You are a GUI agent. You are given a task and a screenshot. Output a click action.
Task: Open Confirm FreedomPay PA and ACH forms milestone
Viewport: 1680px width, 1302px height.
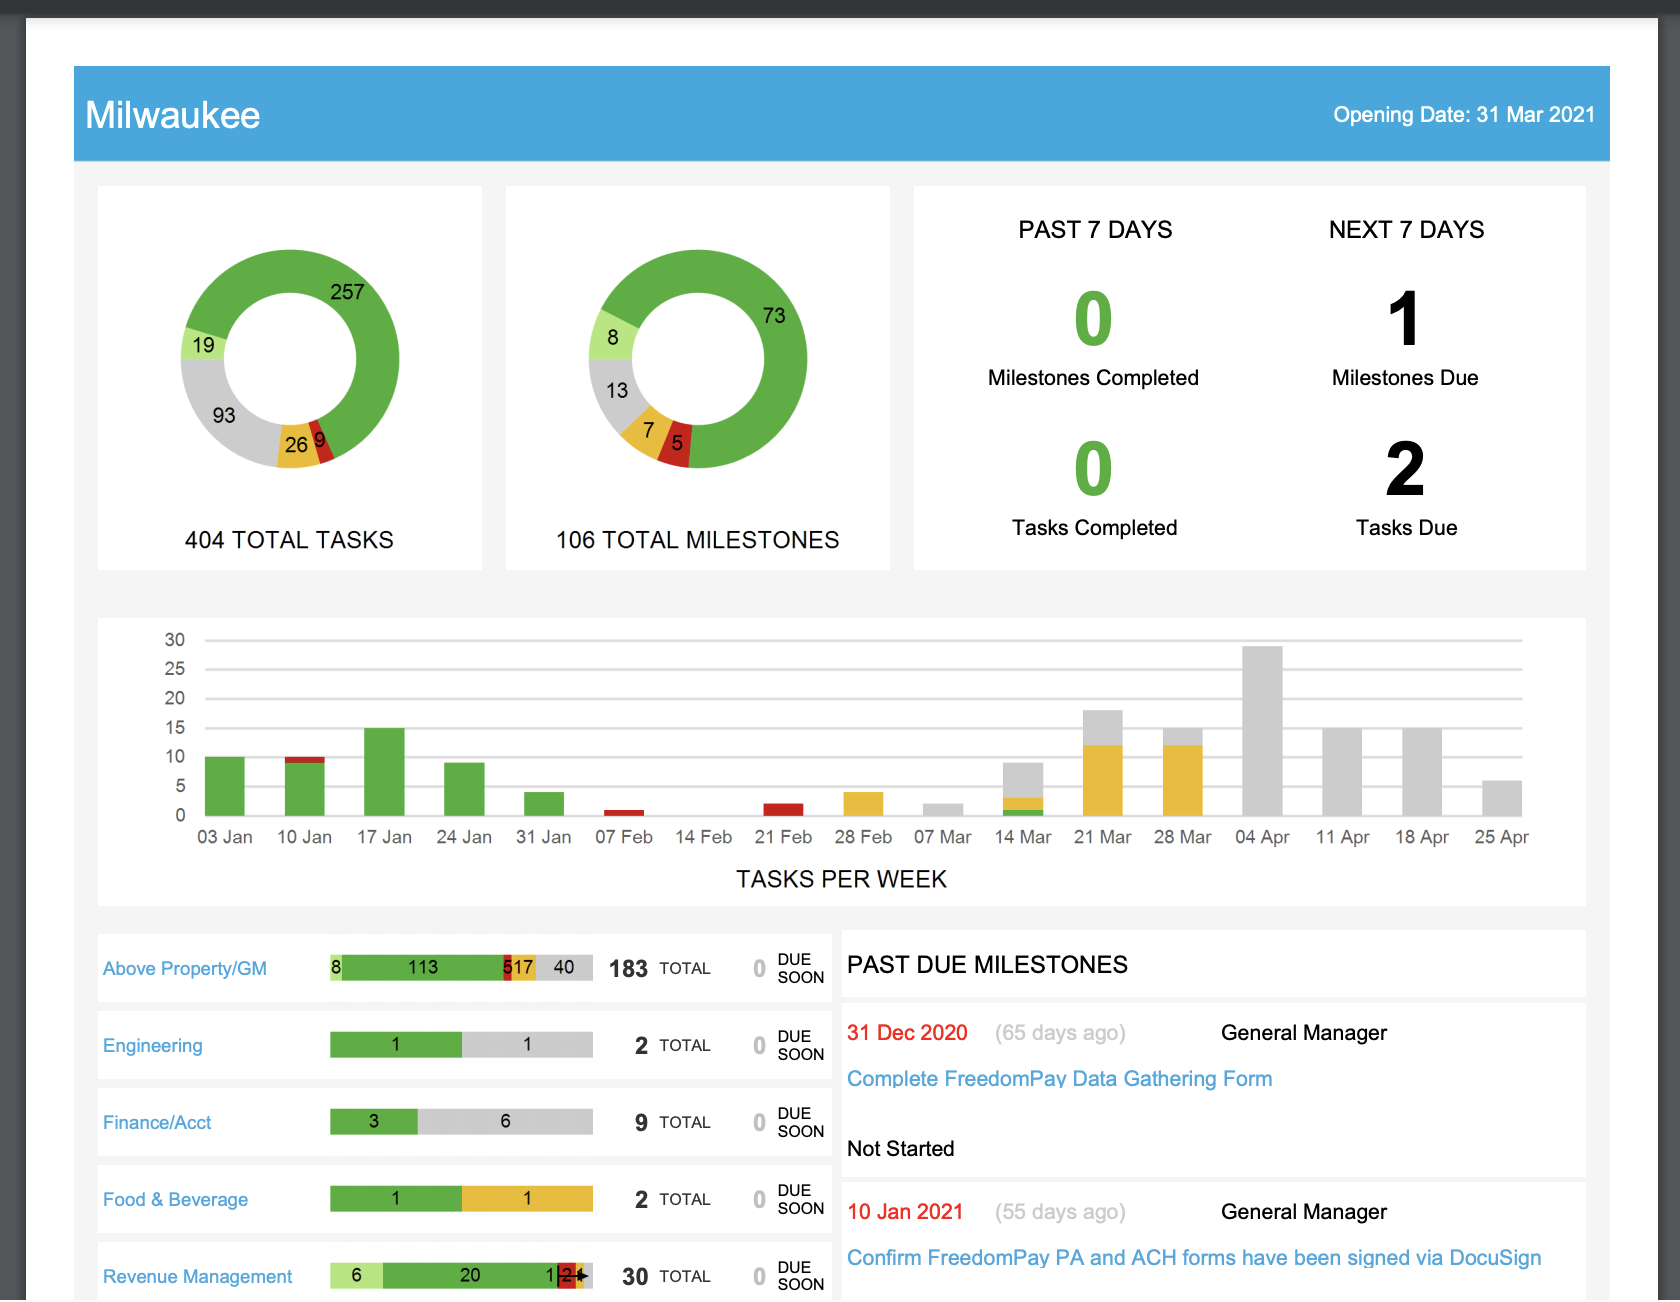[x=1194, y=1257]
